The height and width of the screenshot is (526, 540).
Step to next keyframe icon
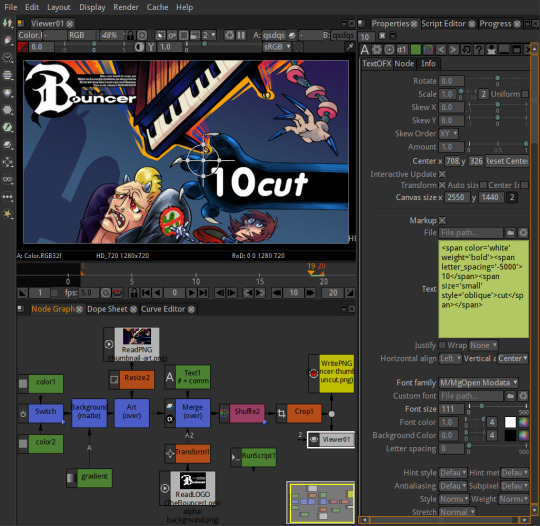pyautogui.click(x=260, y=293)
